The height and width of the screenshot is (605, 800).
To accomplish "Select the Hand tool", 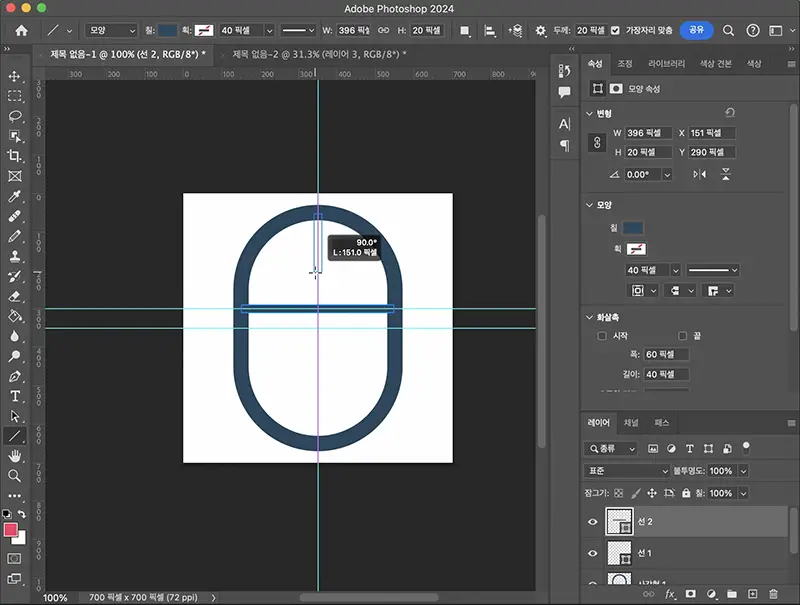I will point(14,456).
